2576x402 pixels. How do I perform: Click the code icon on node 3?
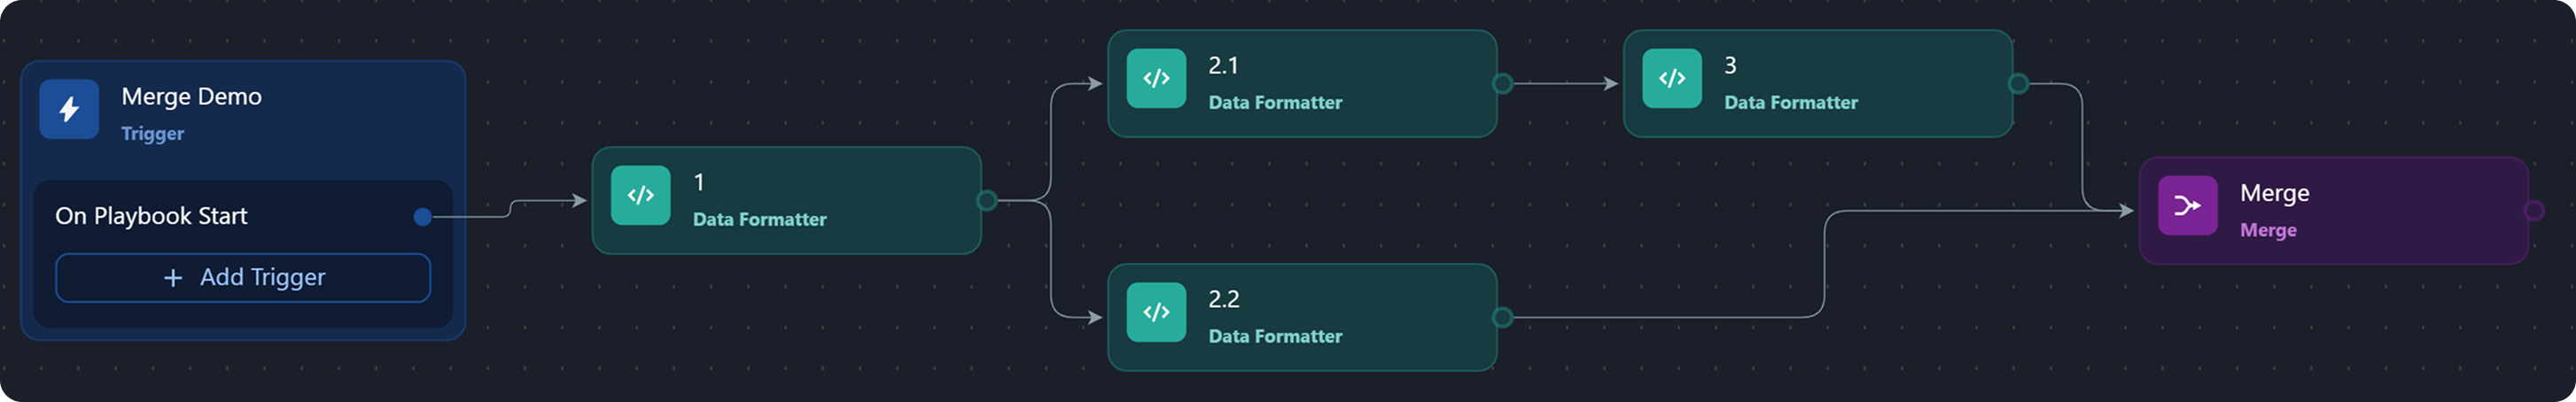tap(1672, 78)
